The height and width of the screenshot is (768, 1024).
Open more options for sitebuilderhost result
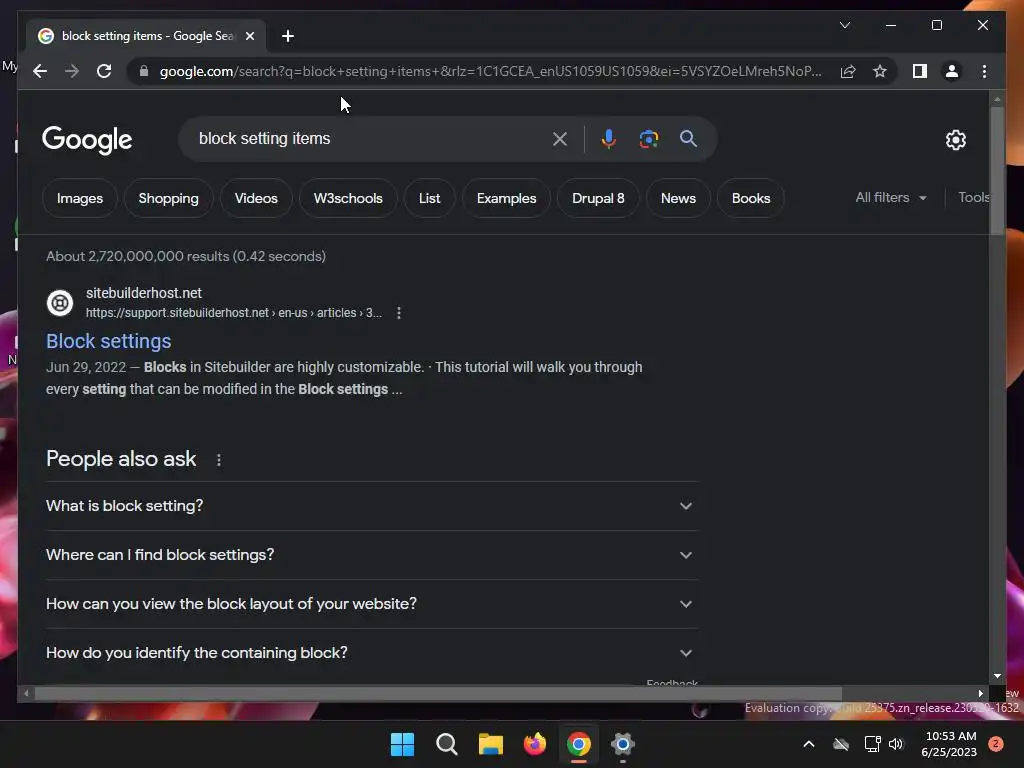(398, 313)
